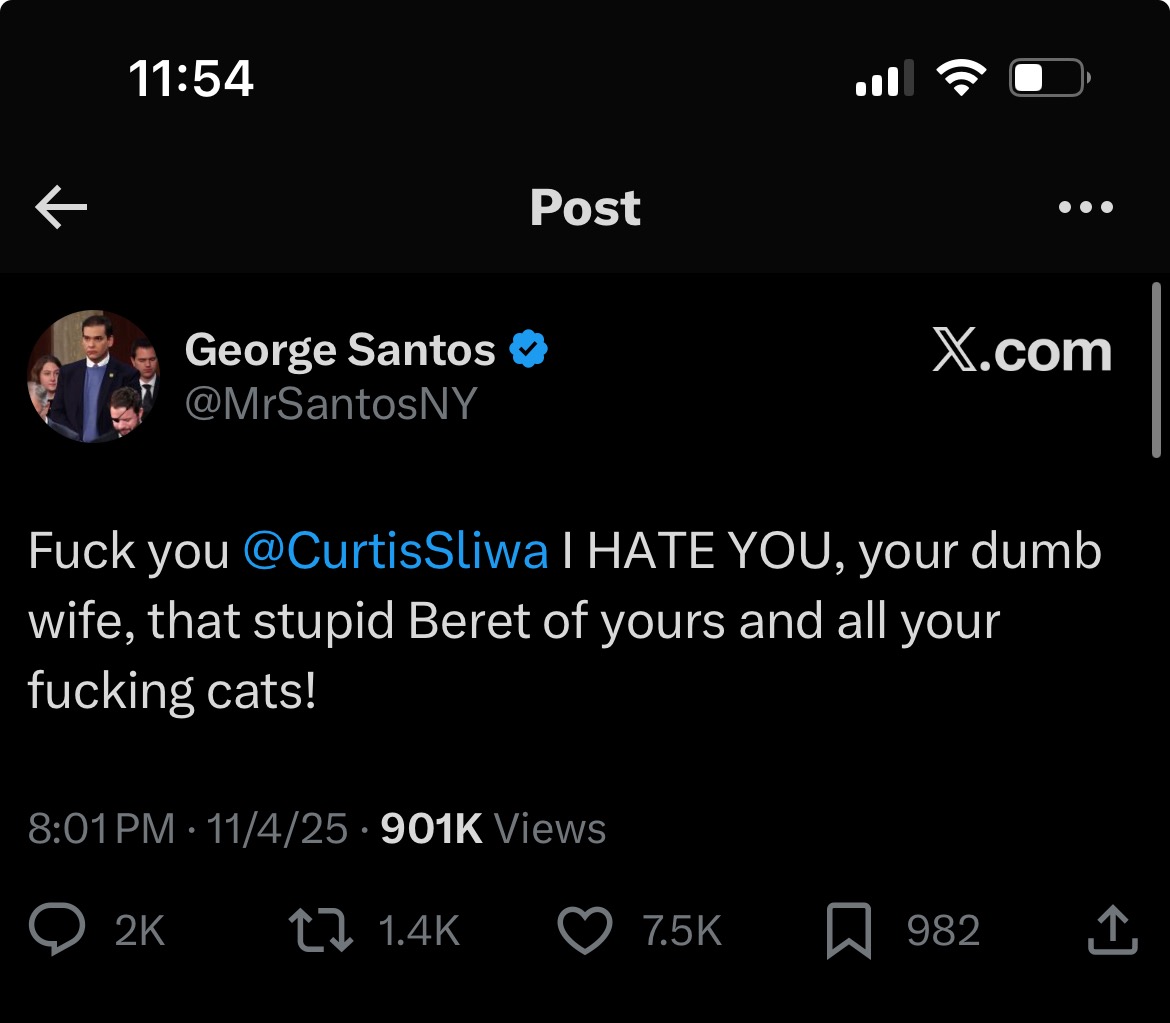Open the three-dot more options menu

(x=1085, y=208)
